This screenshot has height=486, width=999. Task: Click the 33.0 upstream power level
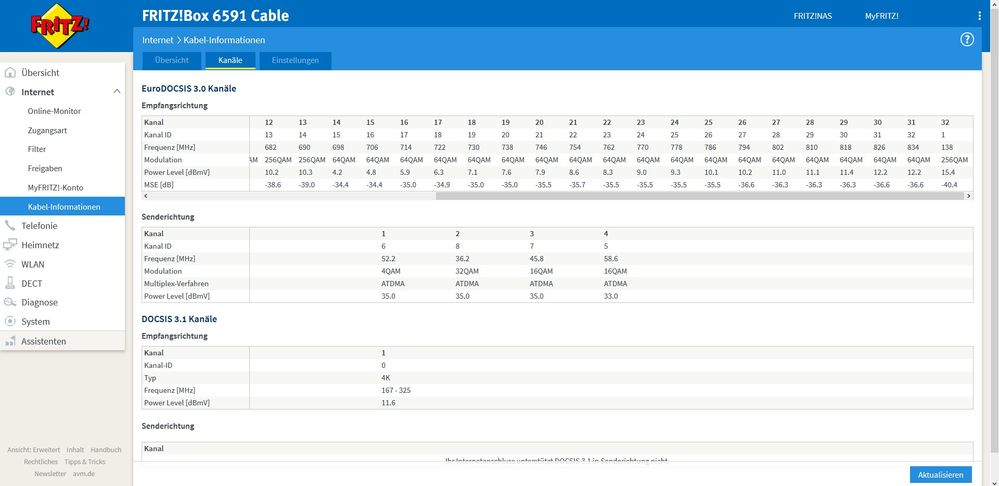coord(611,296)
